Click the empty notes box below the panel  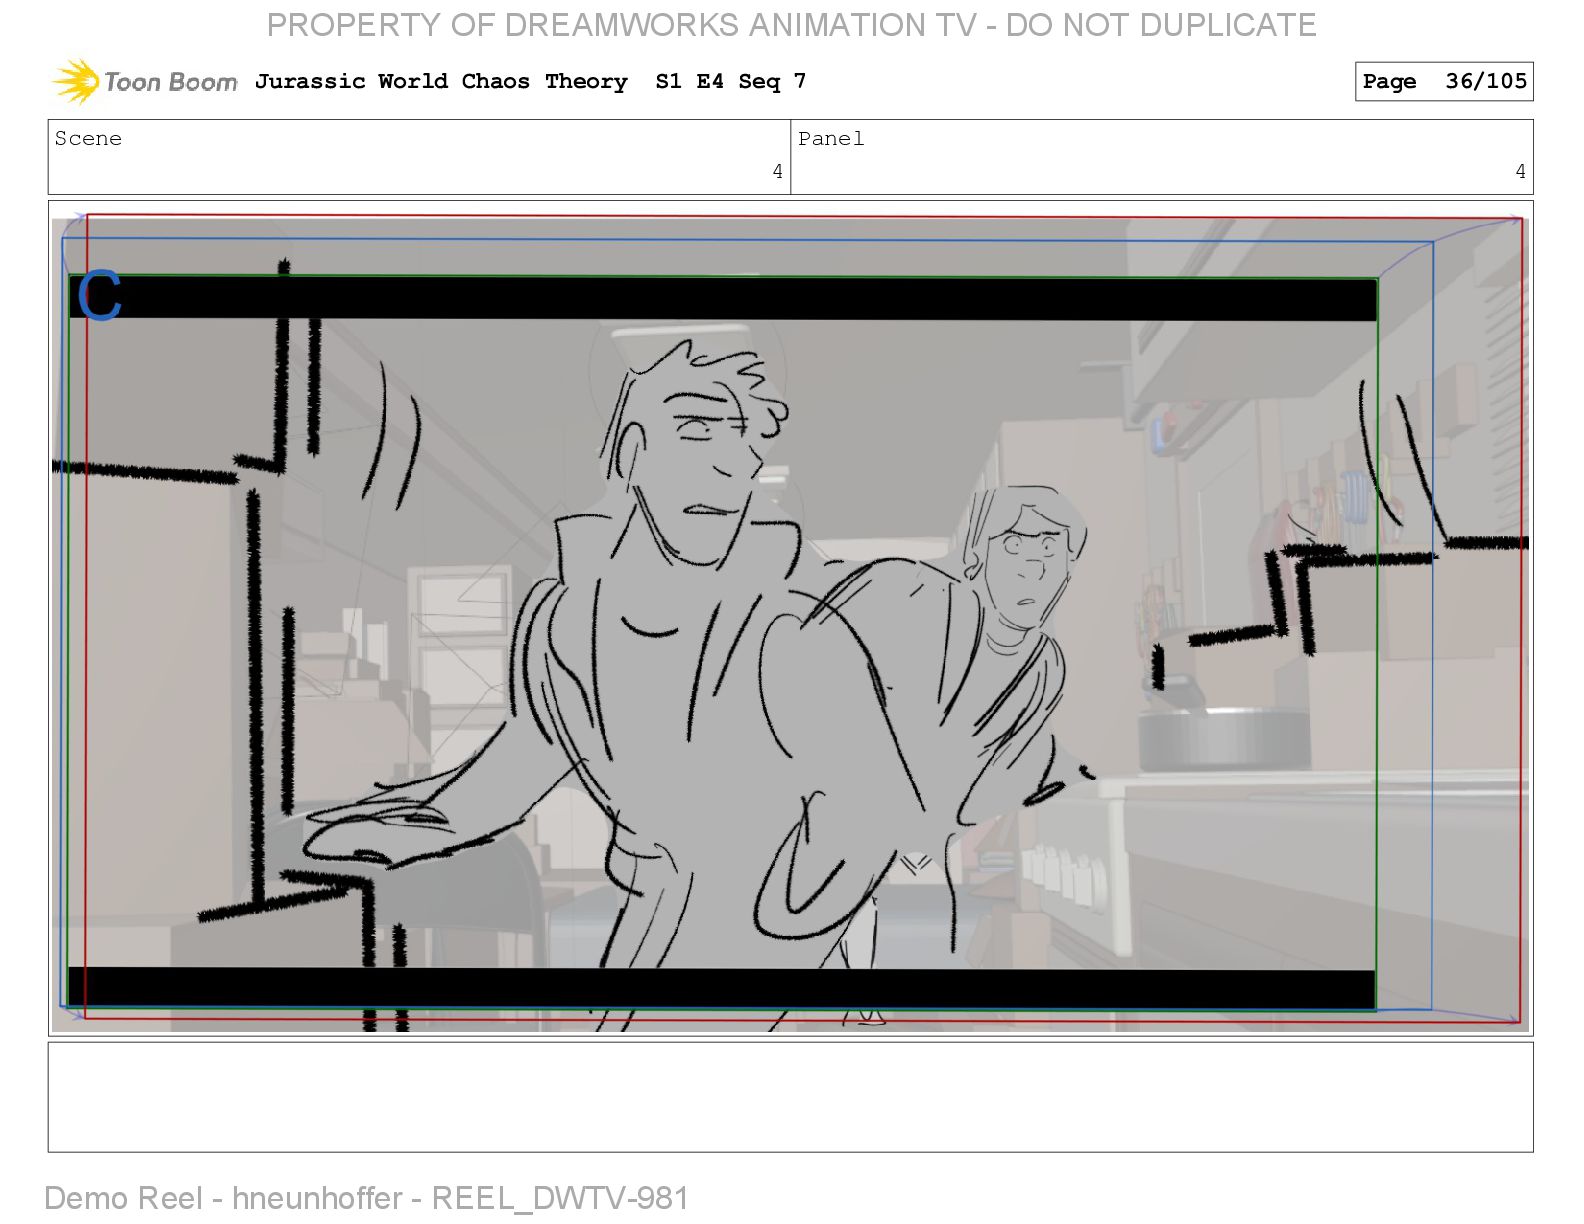click(x=790, y=1097)
